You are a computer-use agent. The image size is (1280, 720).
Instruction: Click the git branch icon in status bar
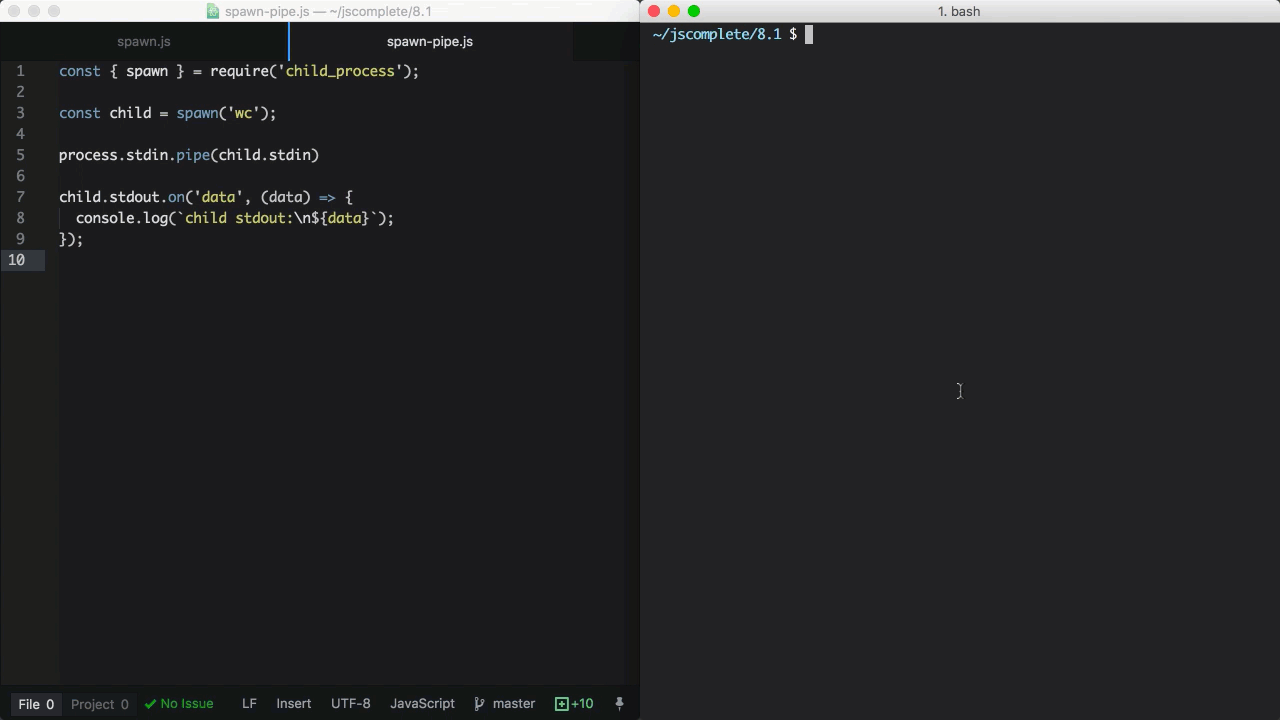coord(479,703)
